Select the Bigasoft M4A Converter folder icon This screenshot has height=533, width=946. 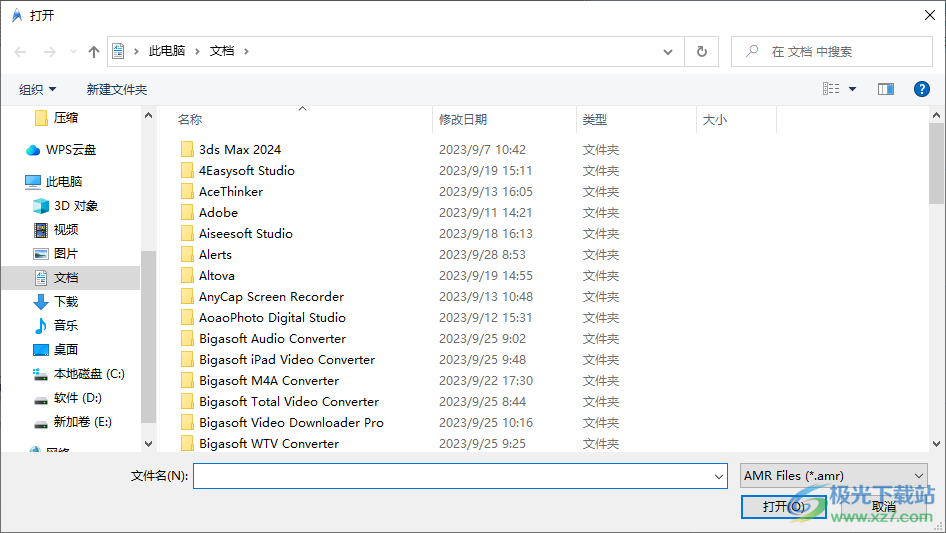point(187,380)
